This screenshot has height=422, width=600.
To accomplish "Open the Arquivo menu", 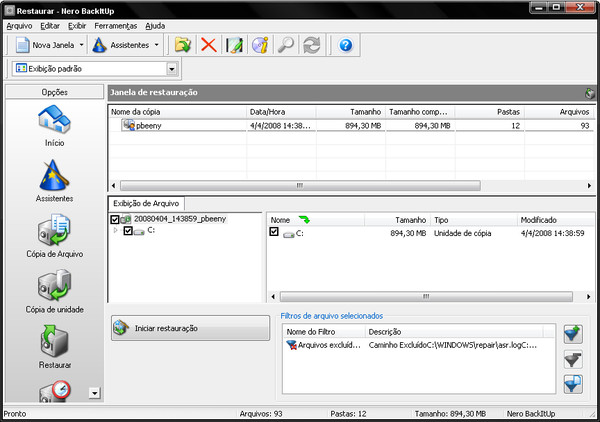I will pyautogui.click(x=19, y=26).
